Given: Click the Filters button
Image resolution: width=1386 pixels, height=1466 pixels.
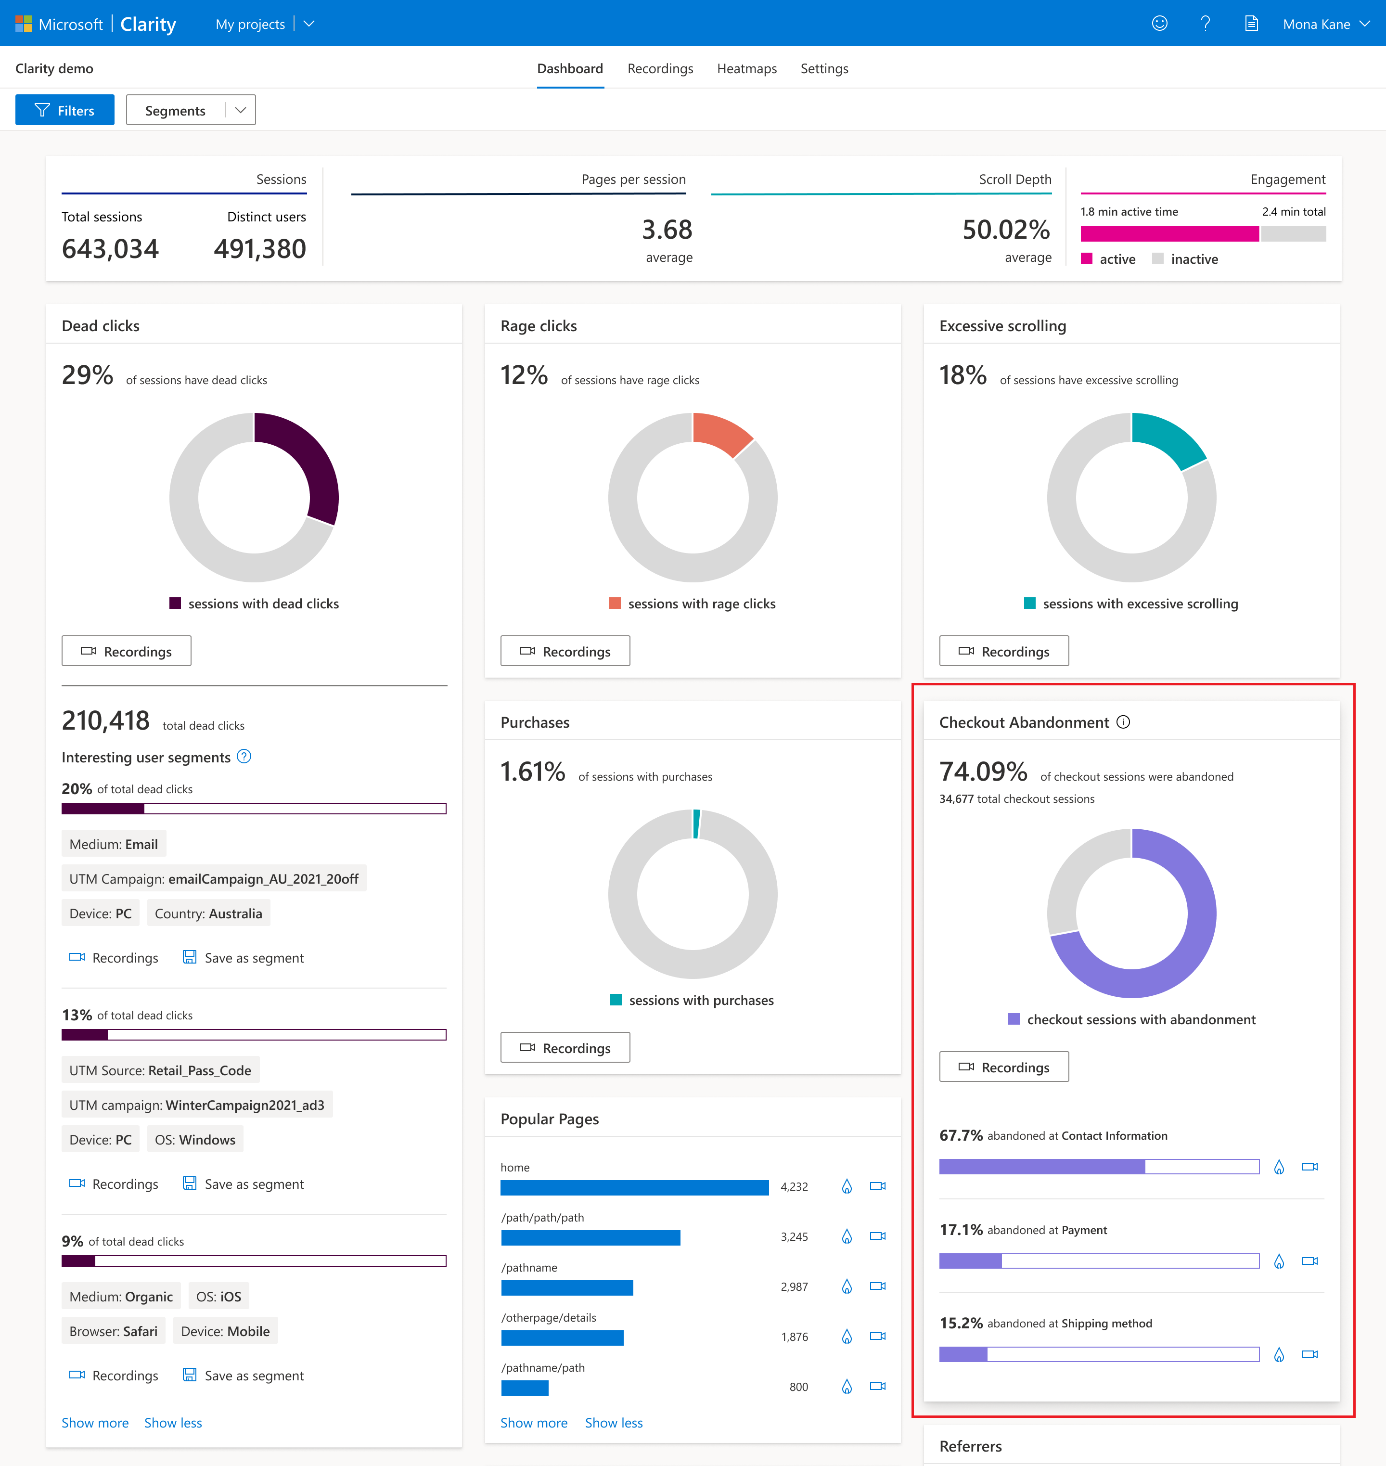Looking at the screenshot, I should click(65, 110).
